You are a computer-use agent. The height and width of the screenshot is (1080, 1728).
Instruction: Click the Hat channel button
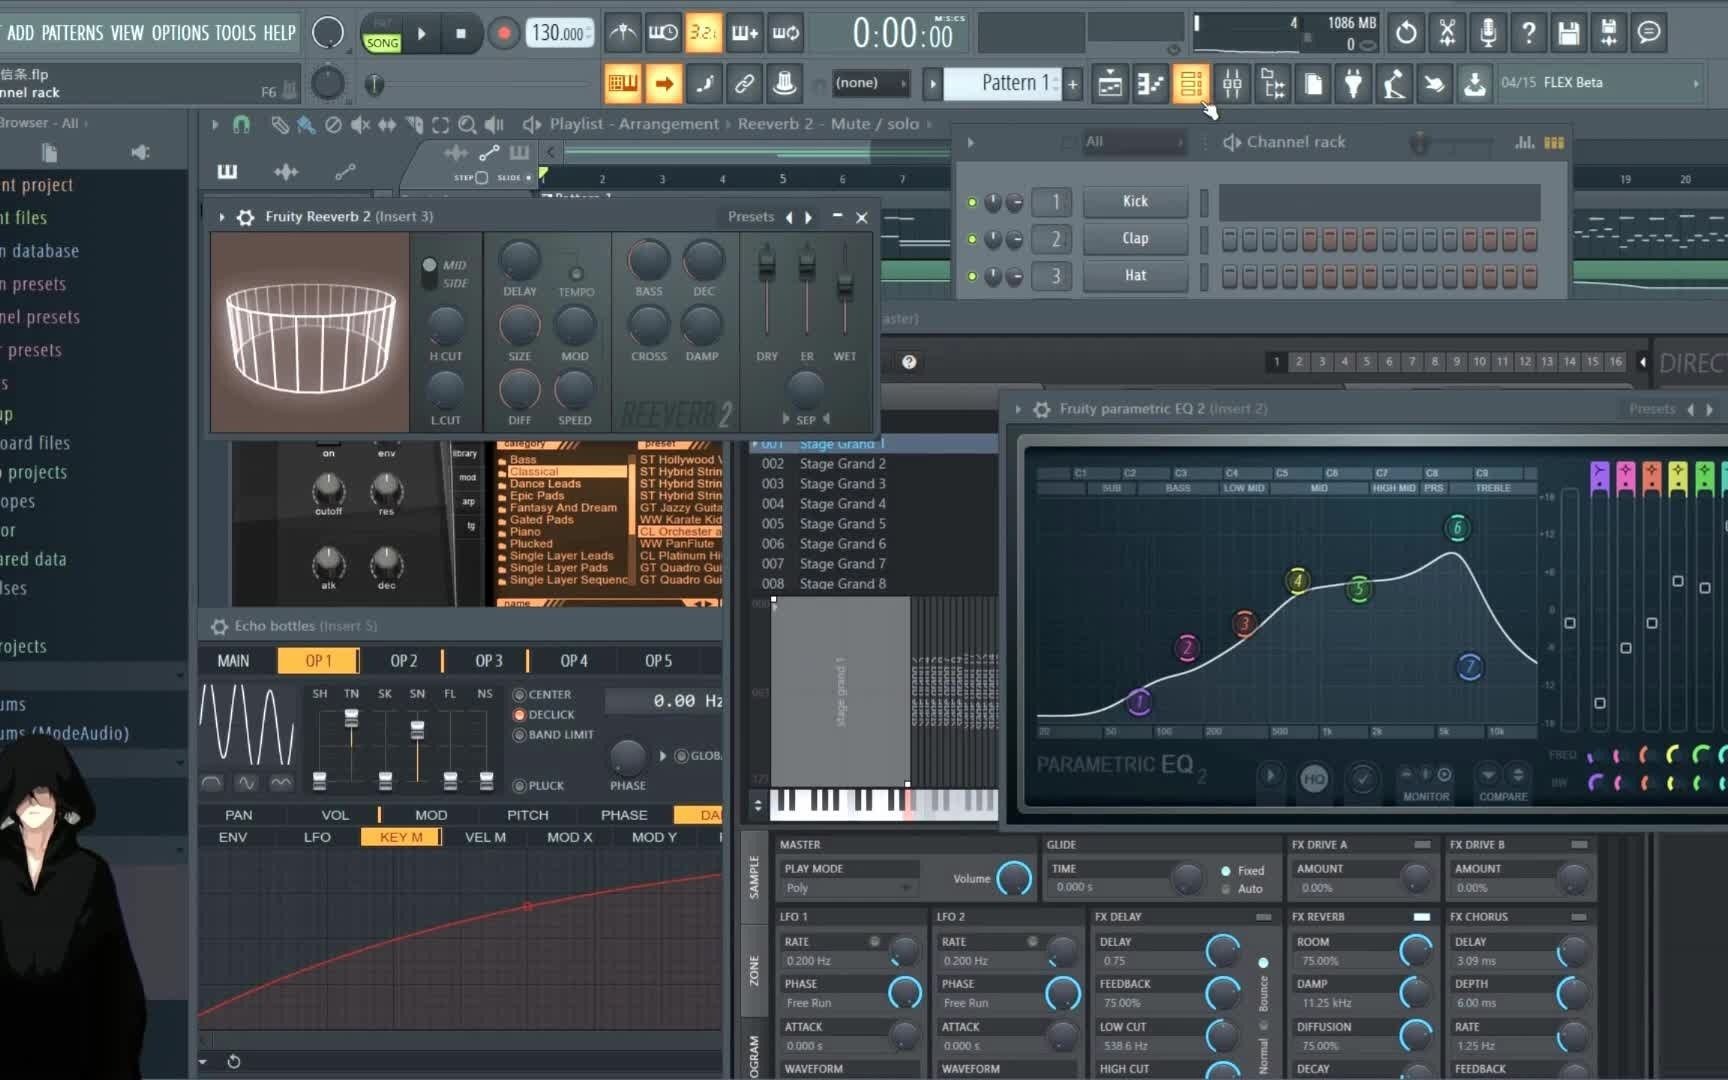[1135, 276]
